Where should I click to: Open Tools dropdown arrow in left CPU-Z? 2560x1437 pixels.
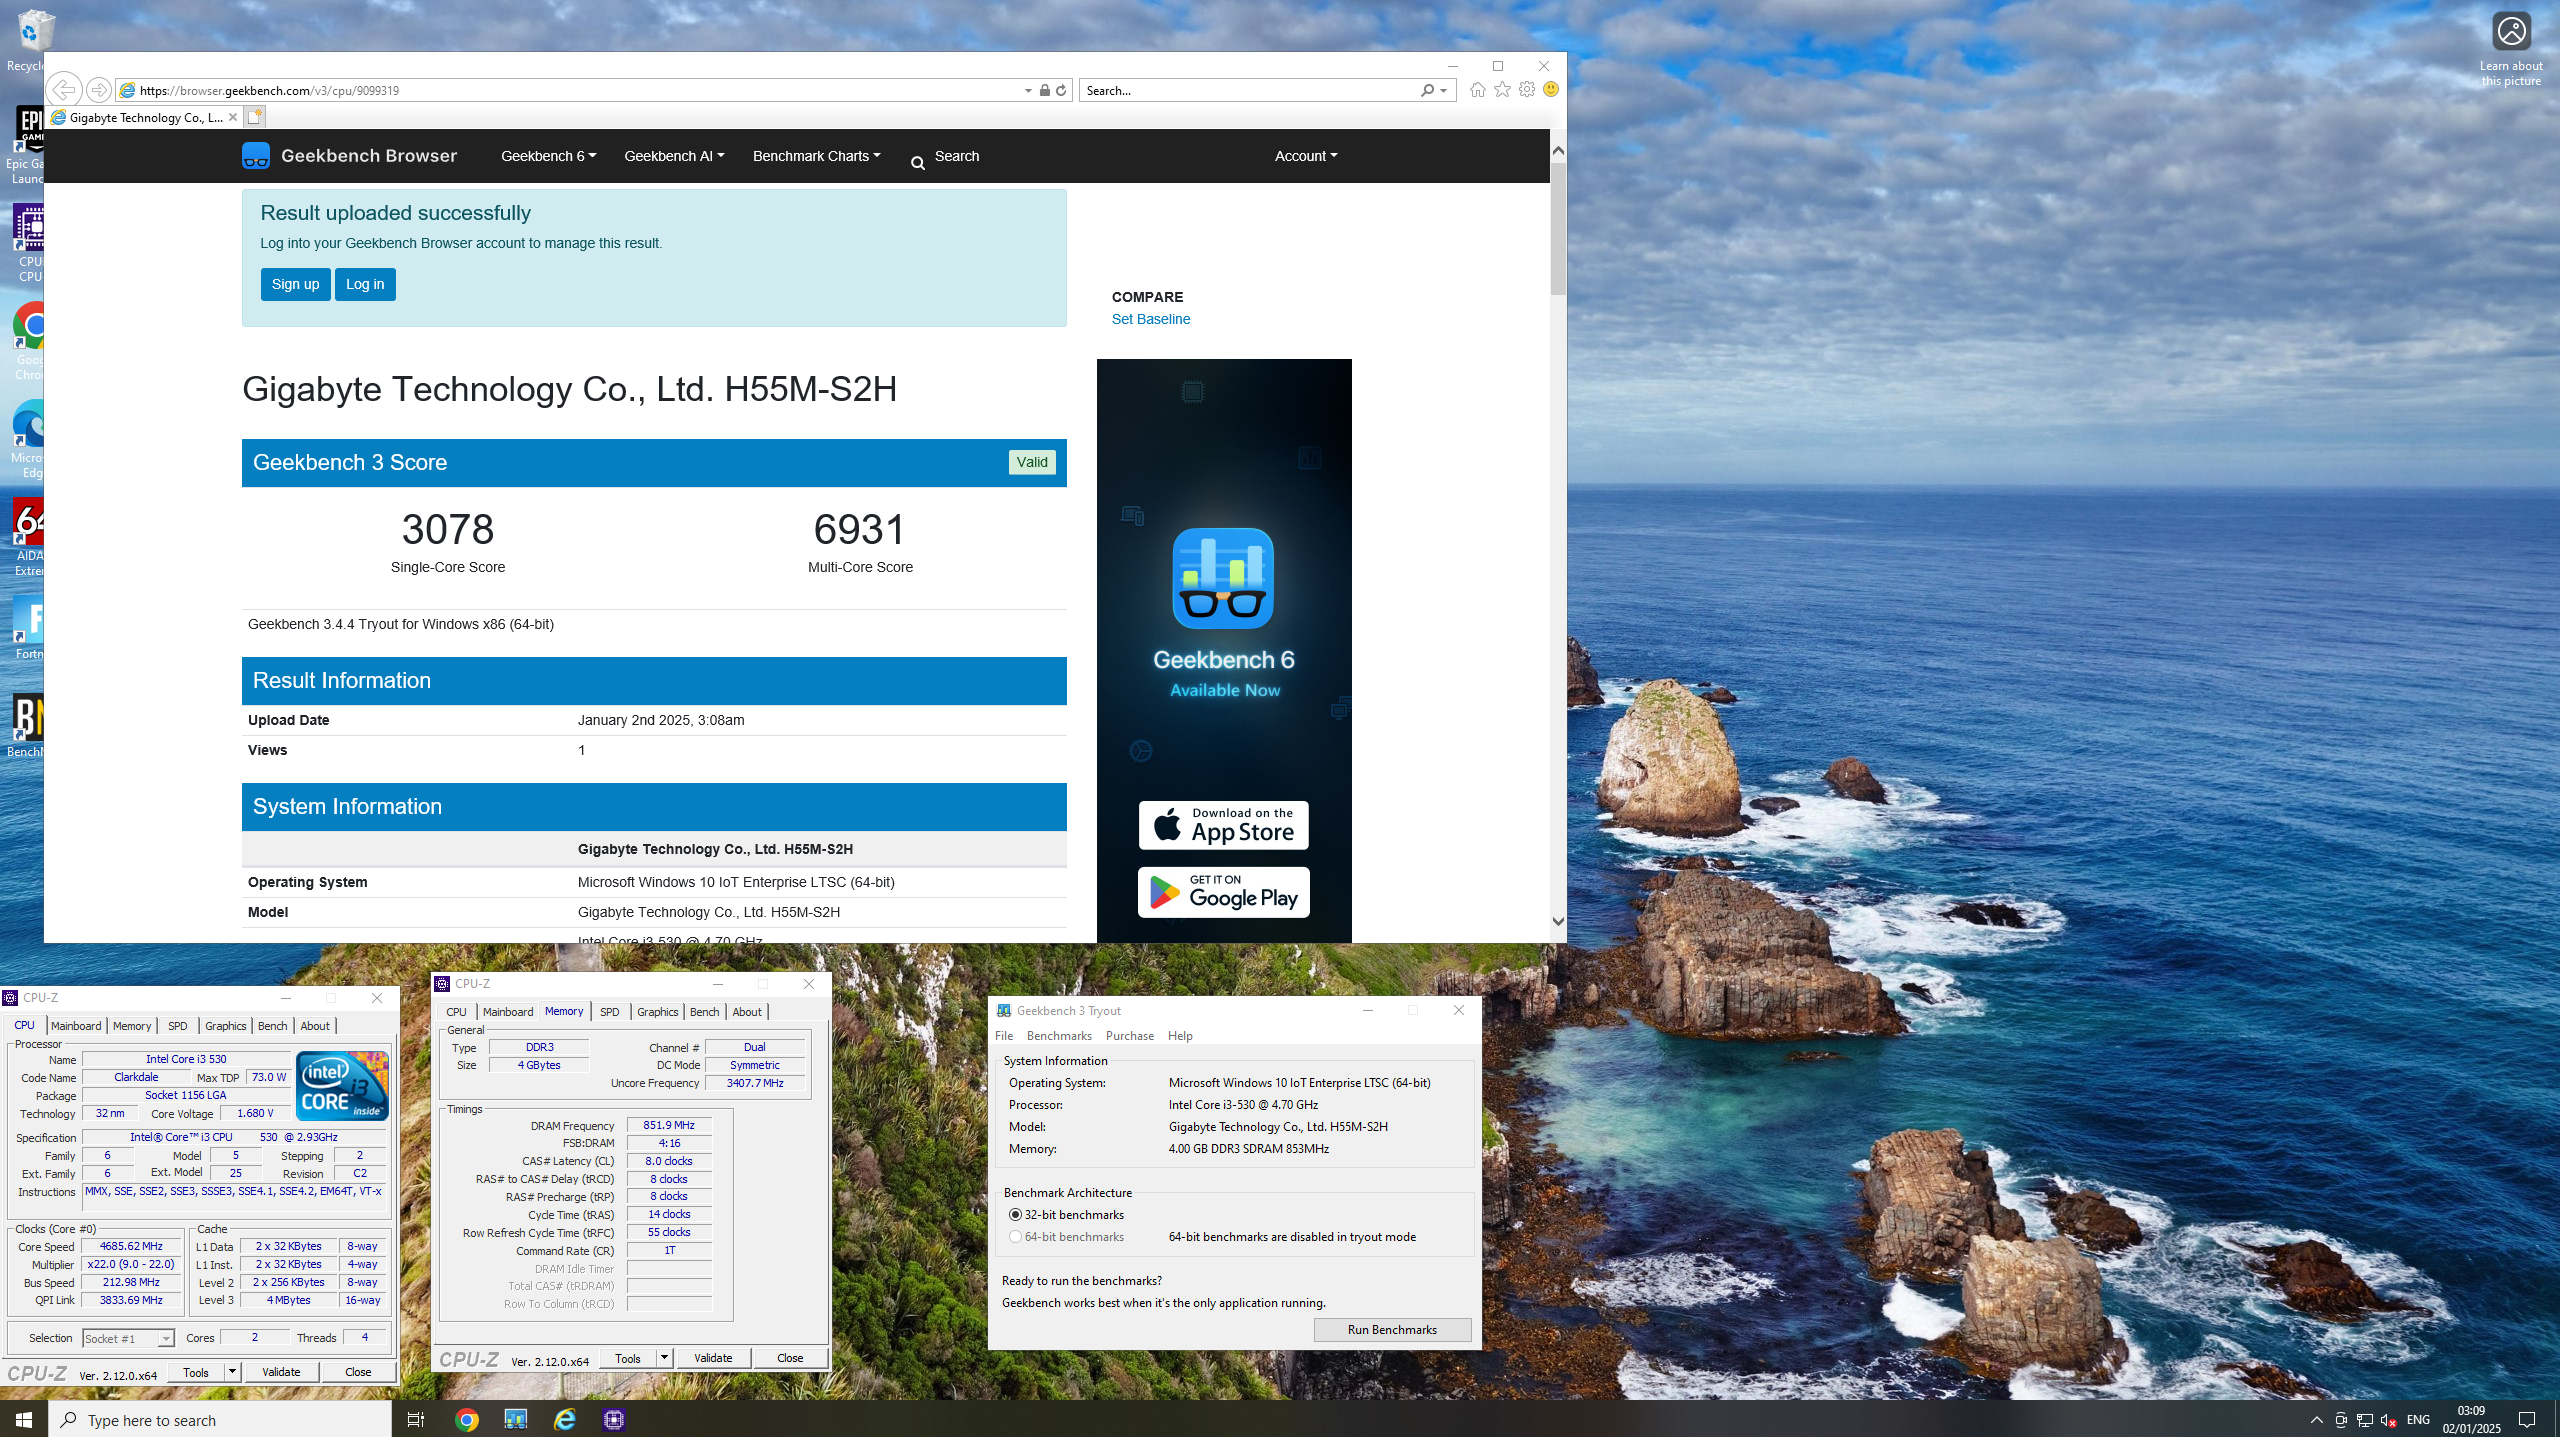coord(232,1372)
